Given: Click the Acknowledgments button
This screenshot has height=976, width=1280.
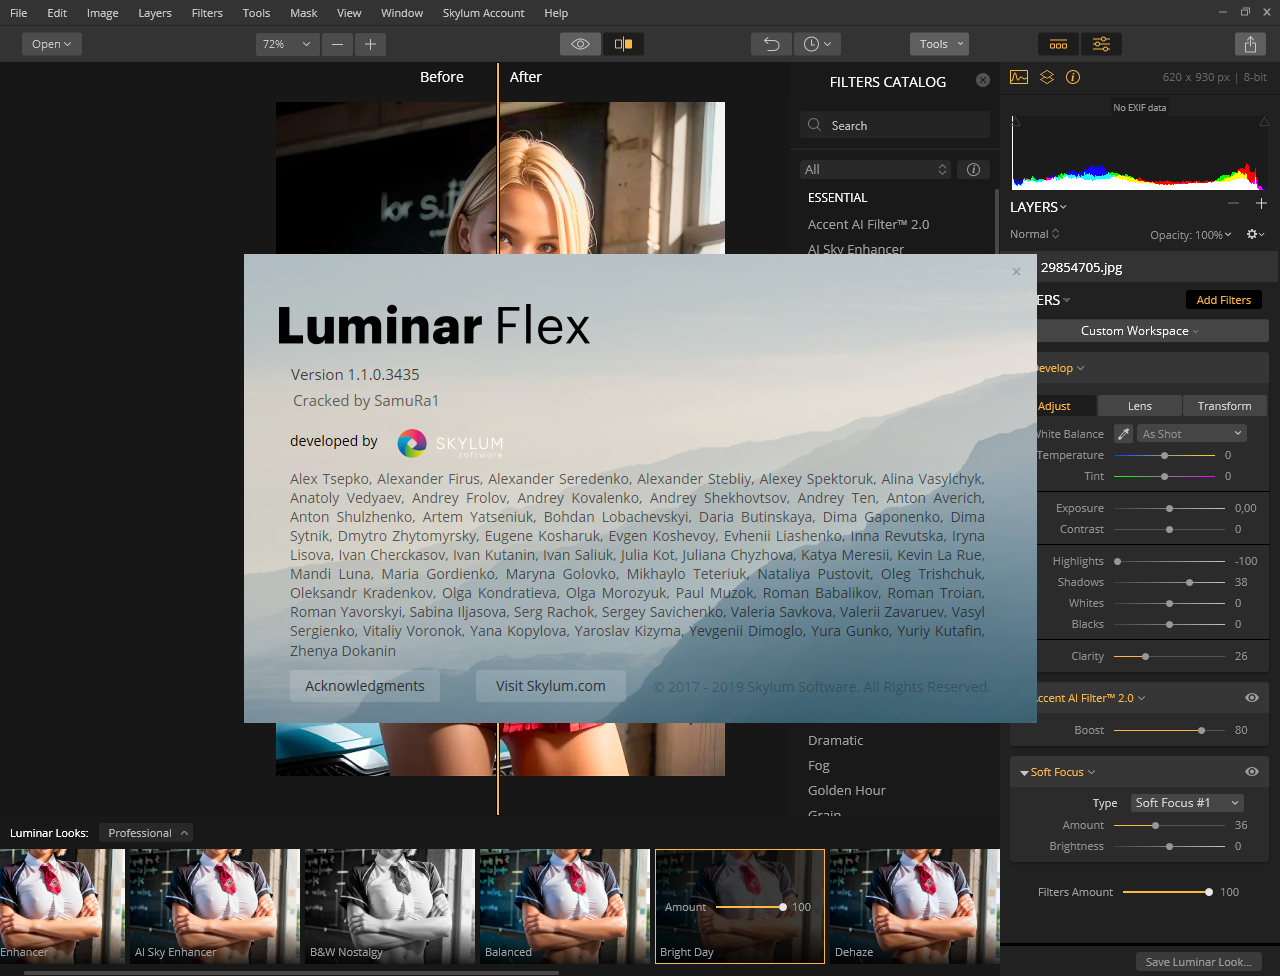Looking at the screenshot, I should [365, 686].
